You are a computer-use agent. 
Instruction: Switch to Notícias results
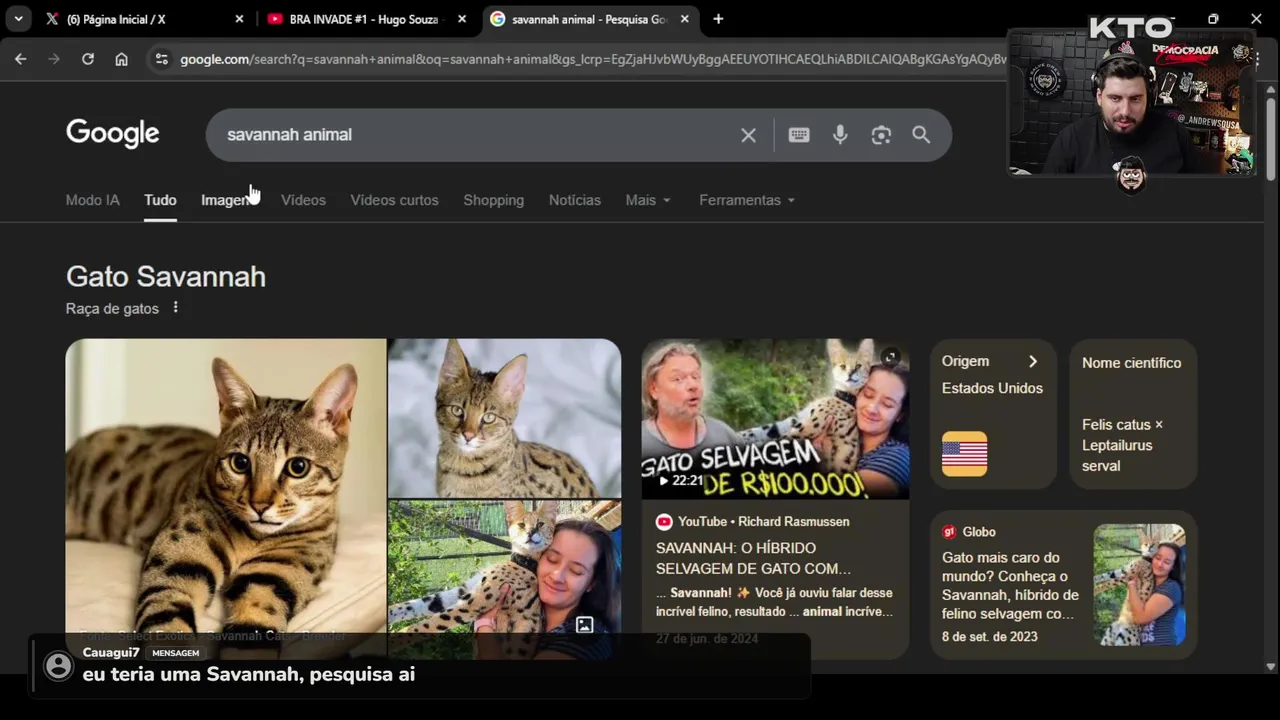pyautogui.click(x=575, y=200)
